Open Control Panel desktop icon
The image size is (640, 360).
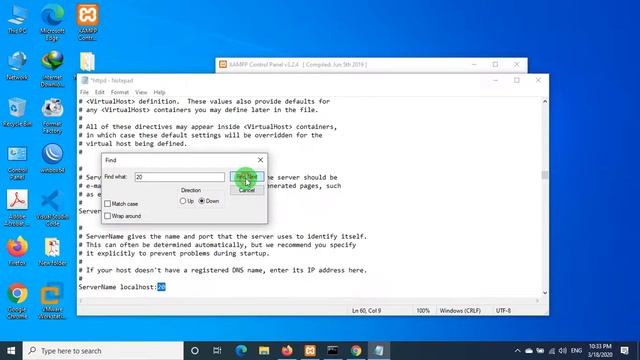[17, 162]
